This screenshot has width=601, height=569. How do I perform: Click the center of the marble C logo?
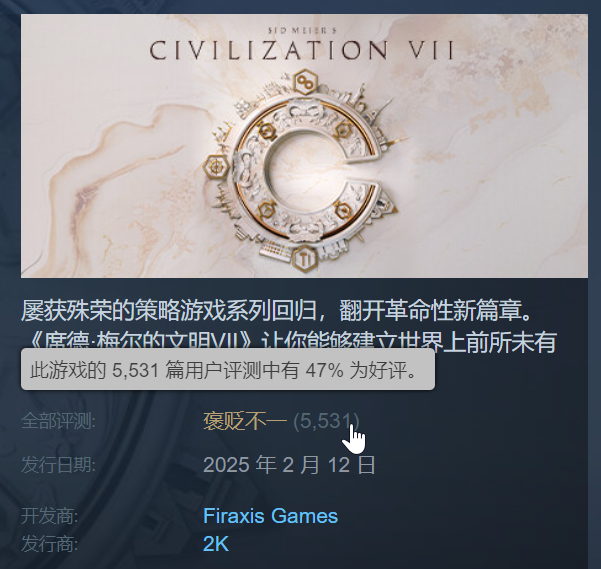[305, 169]
